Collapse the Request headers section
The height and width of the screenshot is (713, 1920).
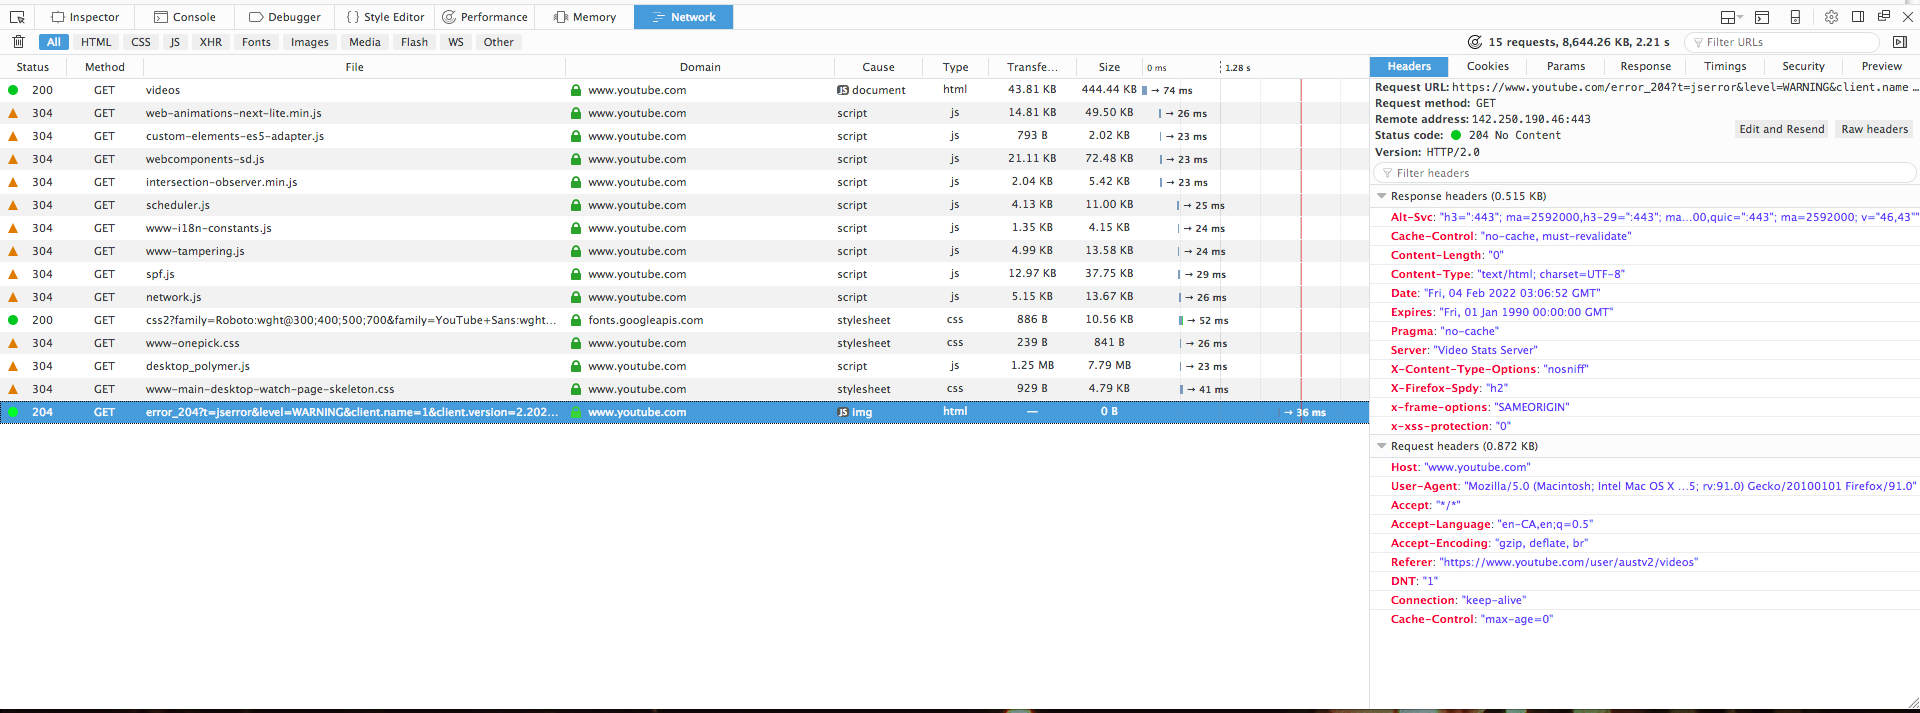pos(1382,446)
